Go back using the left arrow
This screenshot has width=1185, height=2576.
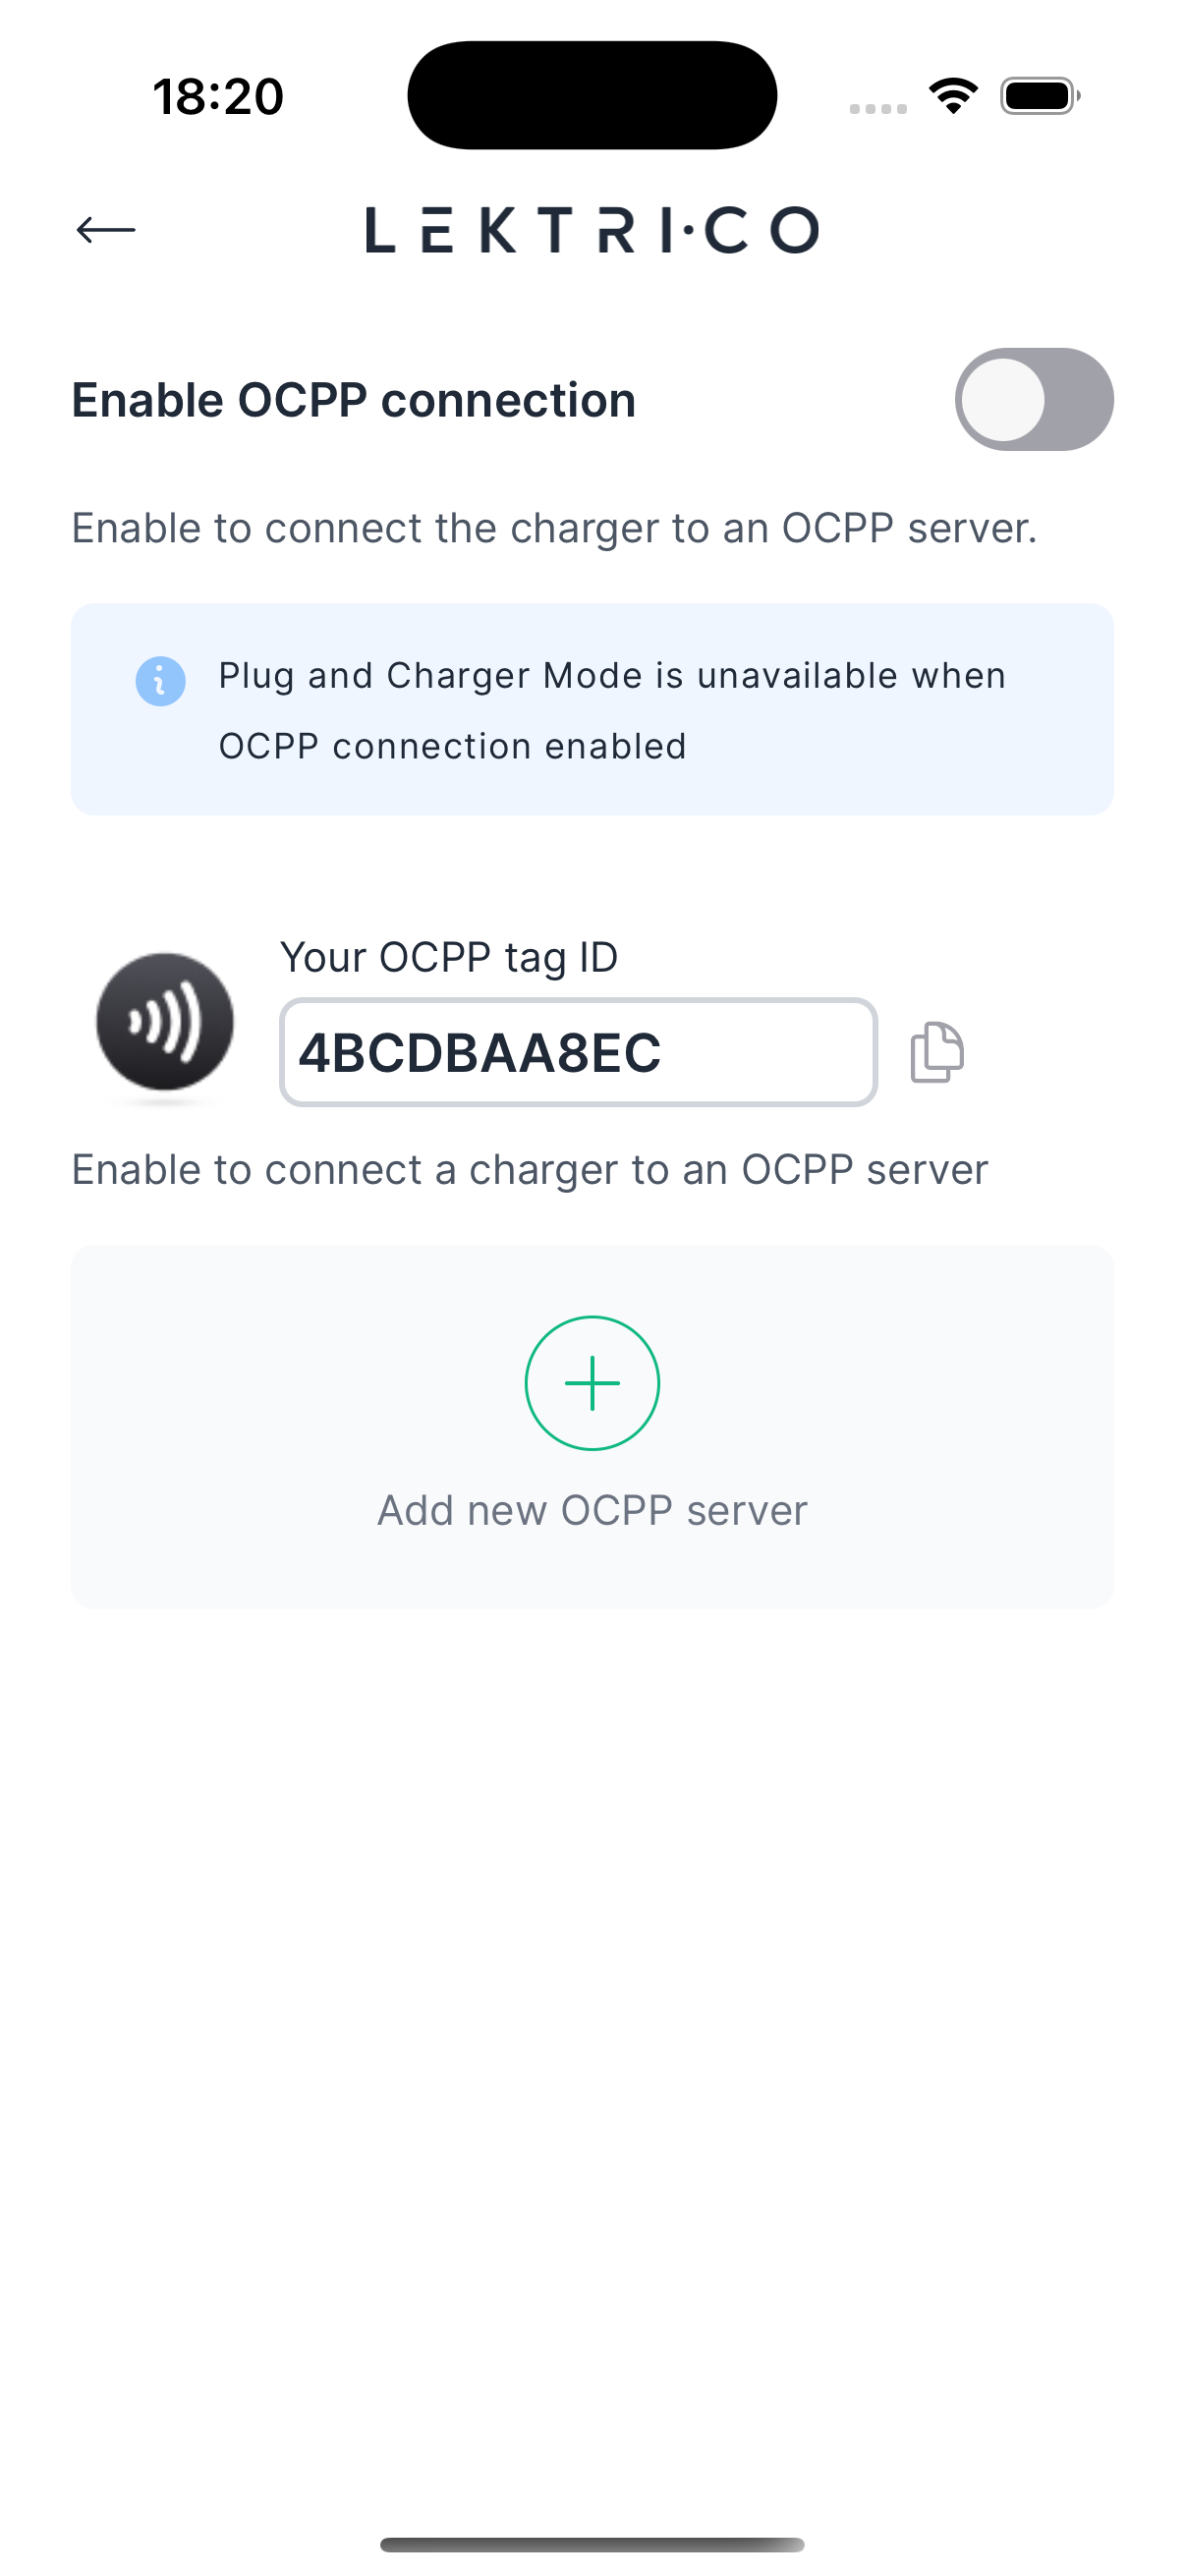[x=106, y=230]
